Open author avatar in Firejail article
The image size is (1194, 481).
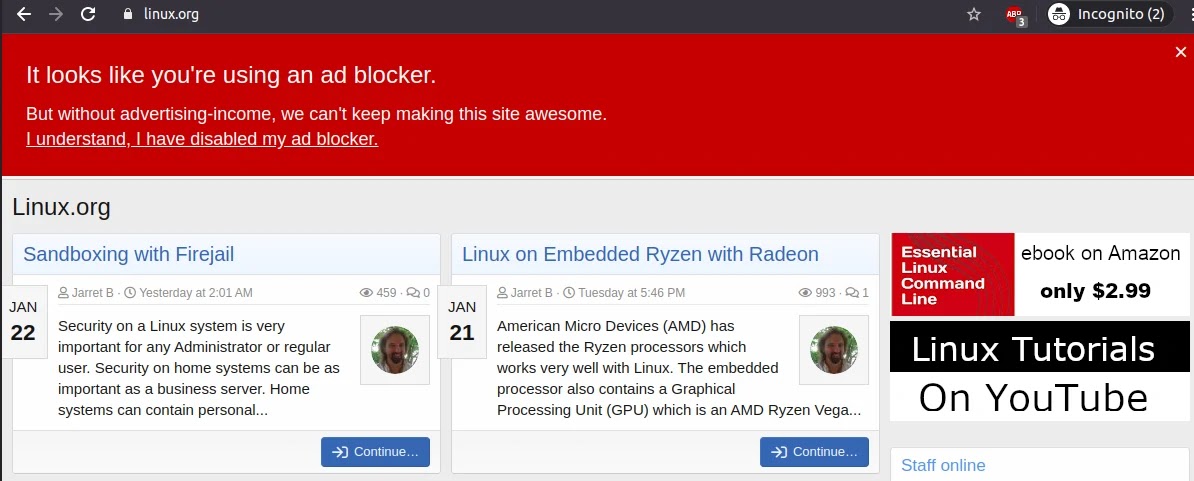click(x=394, y=350)
